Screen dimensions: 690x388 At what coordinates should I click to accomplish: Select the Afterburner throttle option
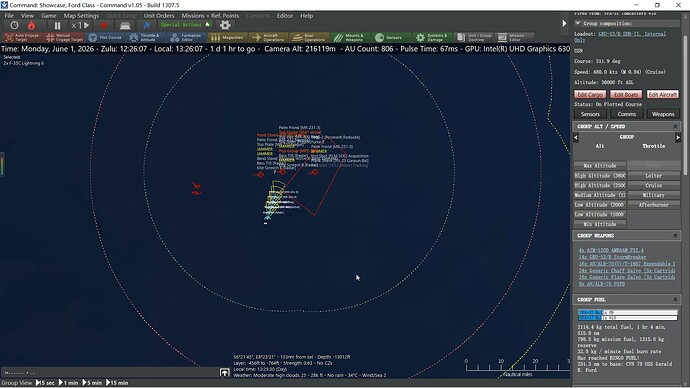[653, 205]
